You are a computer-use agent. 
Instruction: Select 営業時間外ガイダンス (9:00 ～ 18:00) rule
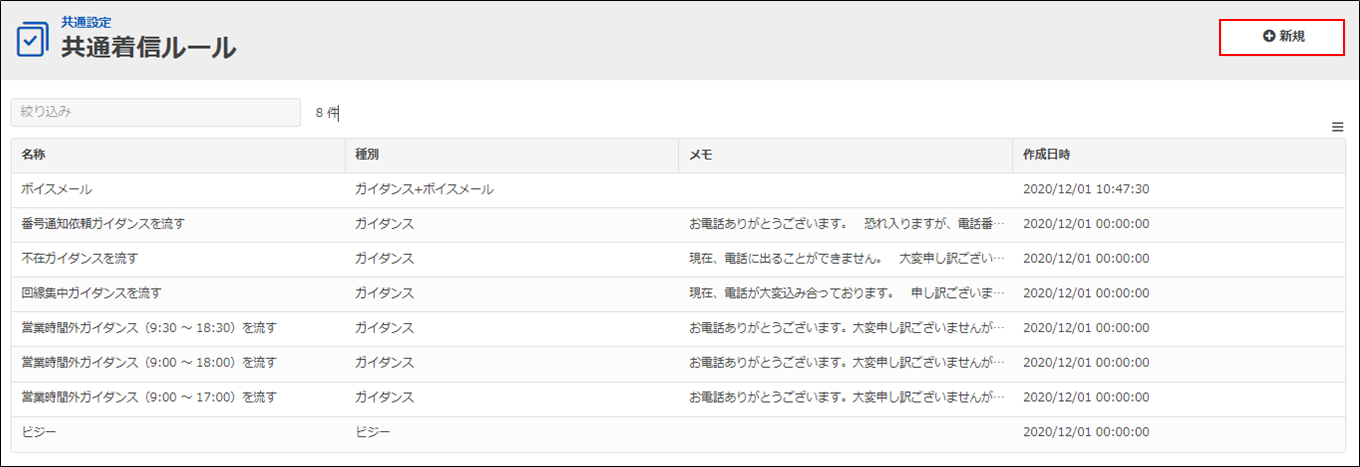click(148, 362)
